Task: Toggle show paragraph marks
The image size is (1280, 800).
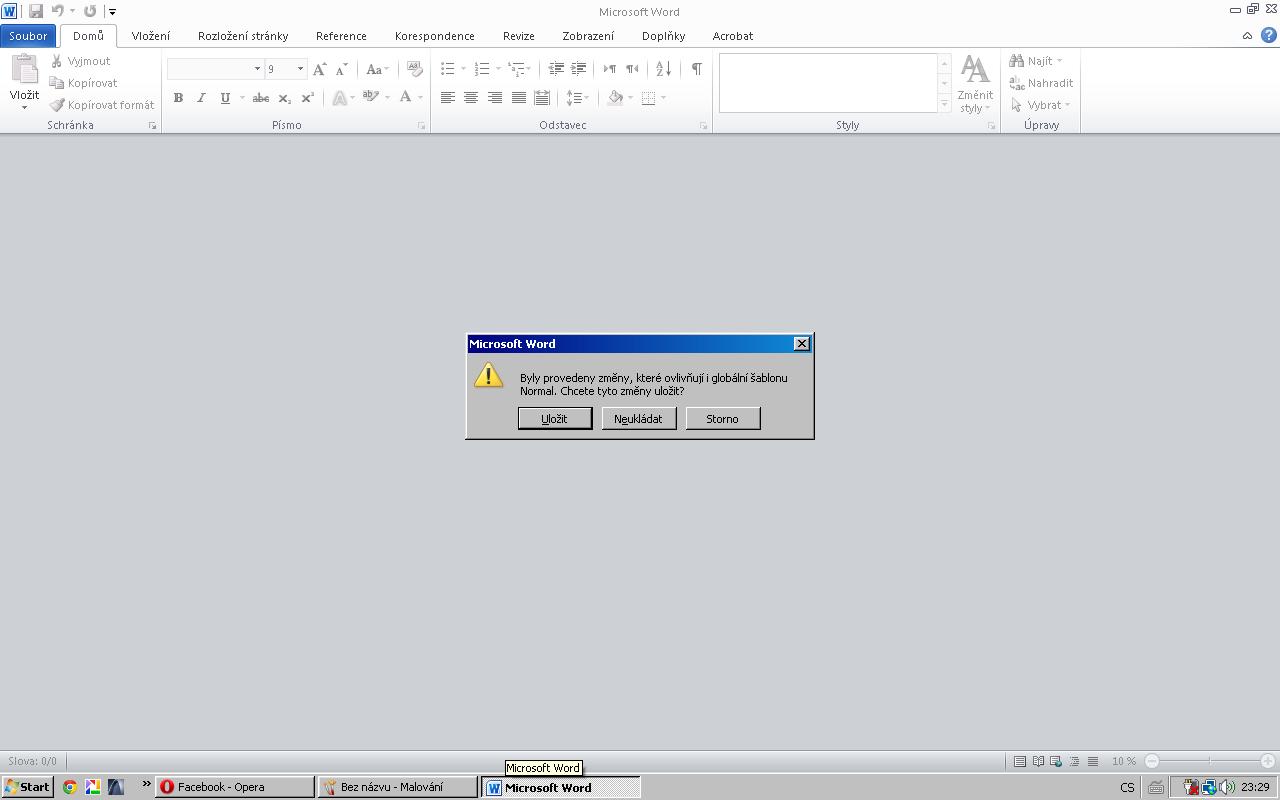Action: pyautogui.click(x=696, y=69)
